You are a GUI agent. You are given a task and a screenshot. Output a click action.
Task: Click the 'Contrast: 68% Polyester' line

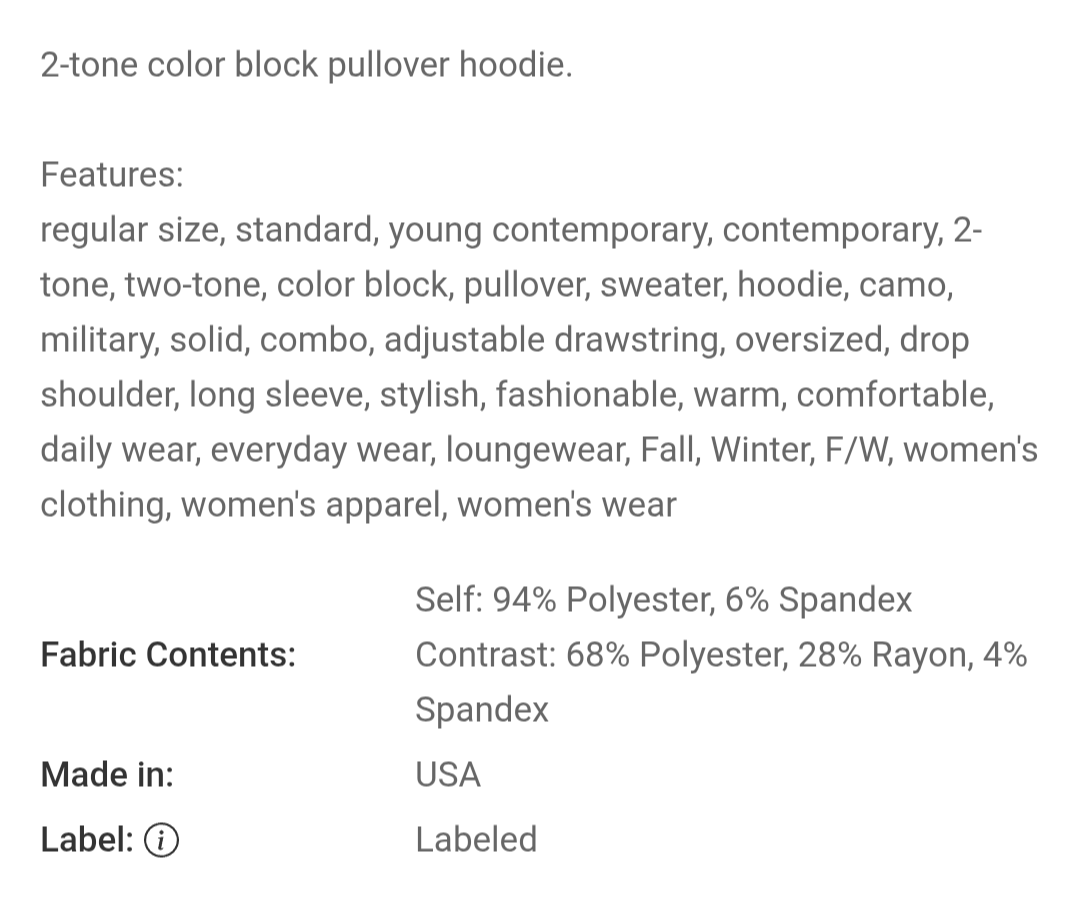coord(721,654)
